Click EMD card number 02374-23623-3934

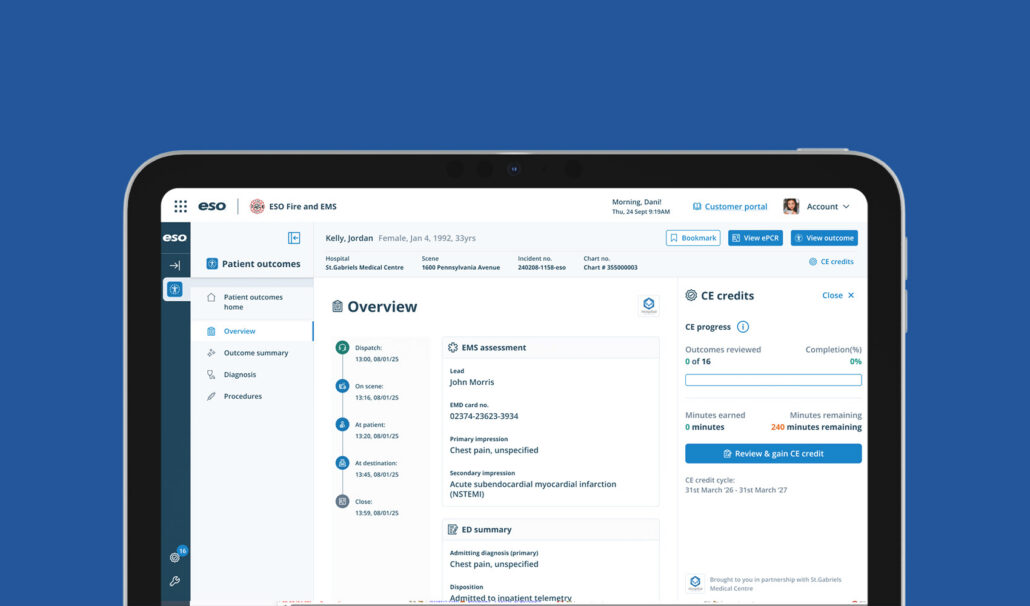coord(483,416)
